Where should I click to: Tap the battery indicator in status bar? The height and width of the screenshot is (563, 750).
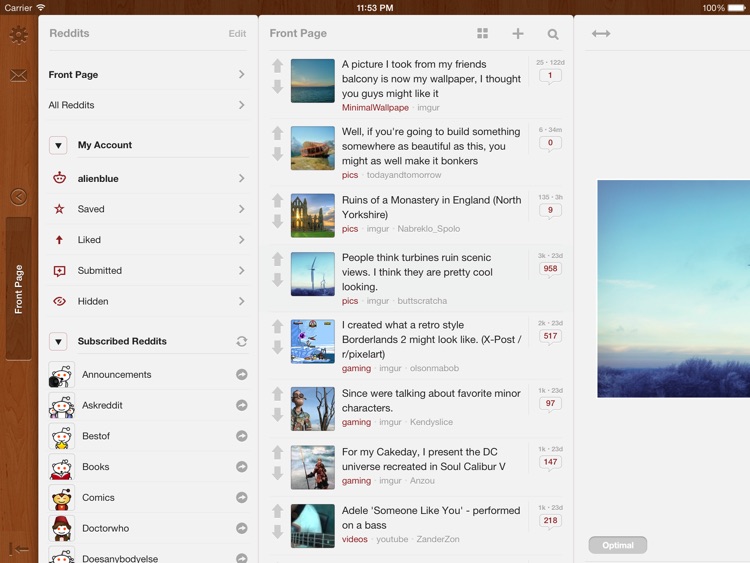click(x=736, y=8)
